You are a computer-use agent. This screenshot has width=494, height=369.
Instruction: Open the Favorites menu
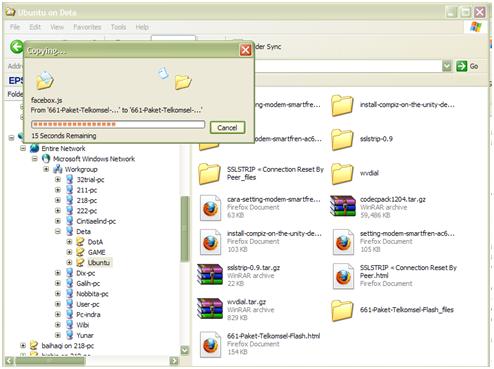pos(87,27)
